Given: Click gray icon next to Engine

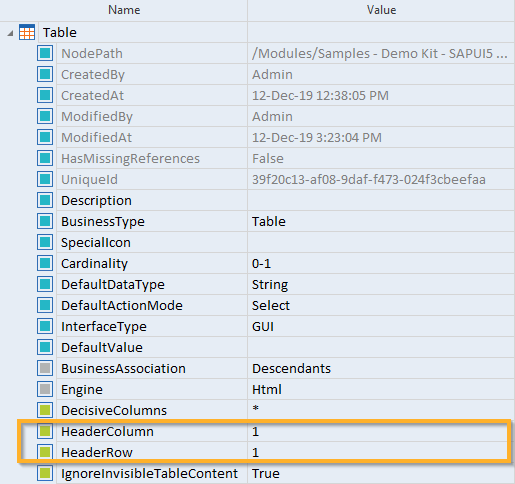Looking at the screenshot, I should tap(45, 389).
